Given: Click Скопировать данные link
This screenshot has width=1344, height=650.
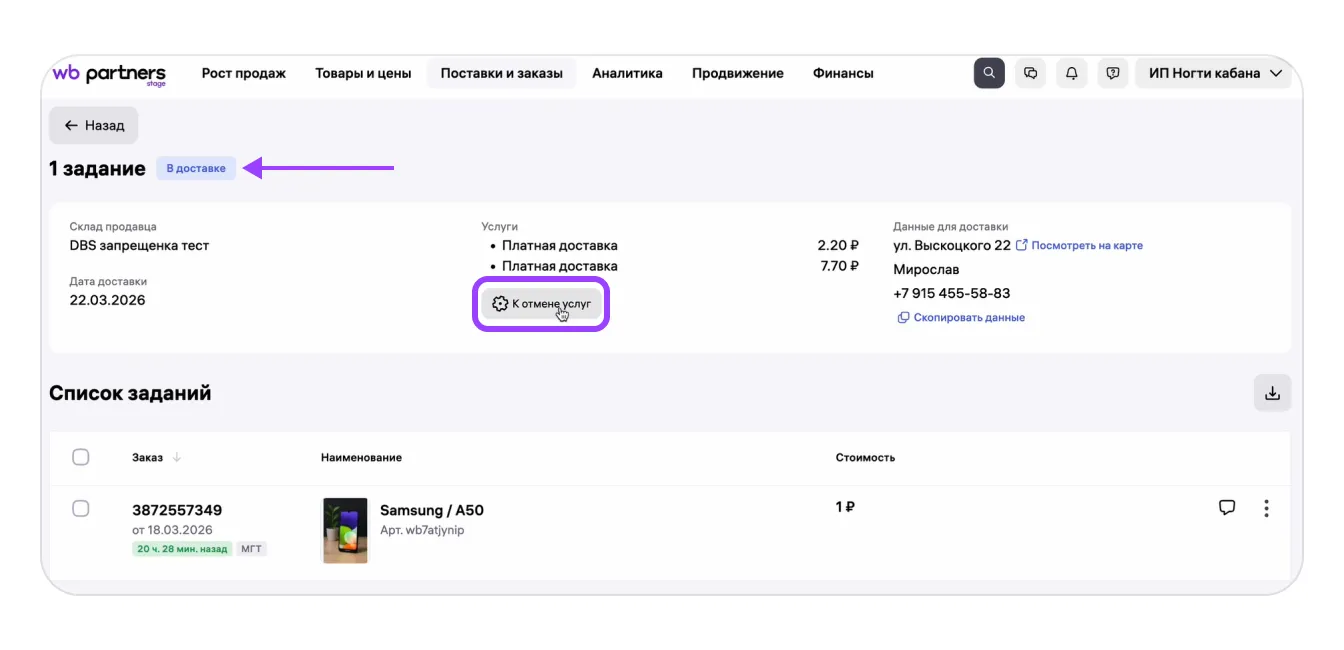Looking at the screenshot, I should pos(961,317).
